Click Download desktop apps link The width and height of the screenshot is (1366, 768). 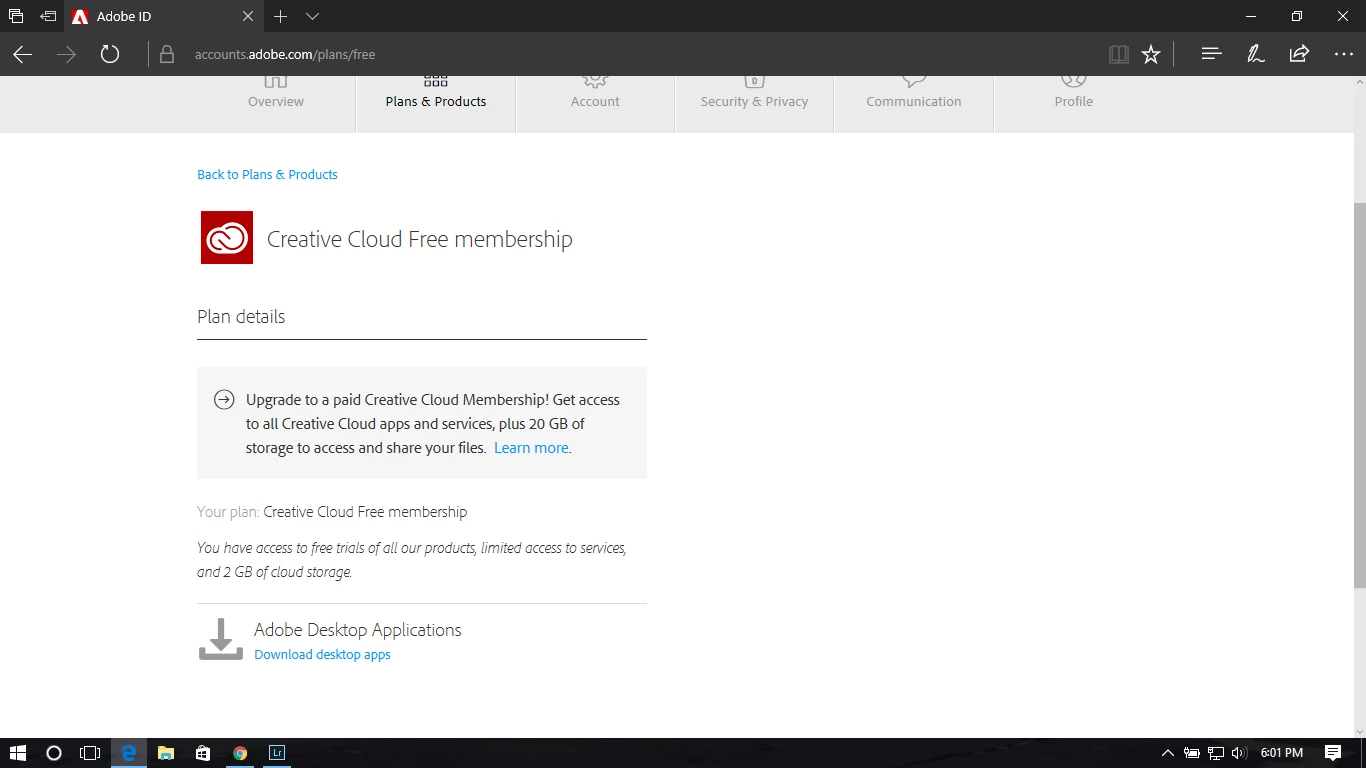pos(322,655)
